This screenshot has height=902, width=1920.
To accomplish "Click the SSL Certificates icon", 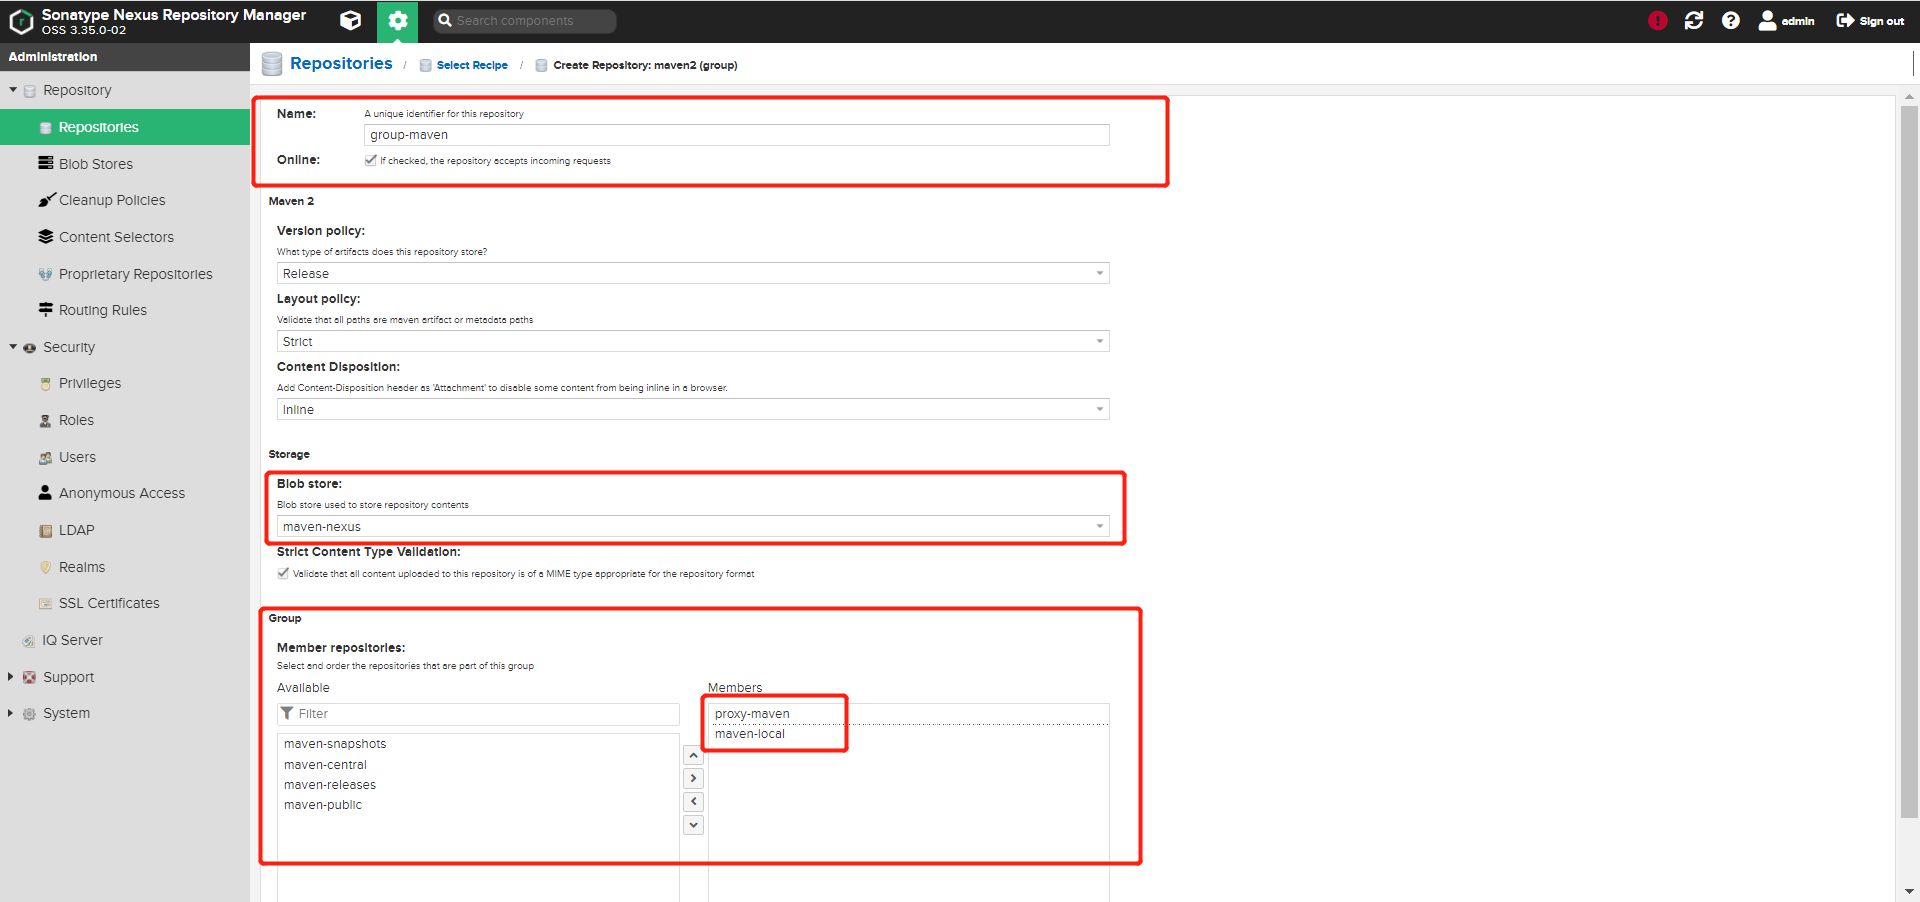I will pyautogui.click(x=46, y=603).
